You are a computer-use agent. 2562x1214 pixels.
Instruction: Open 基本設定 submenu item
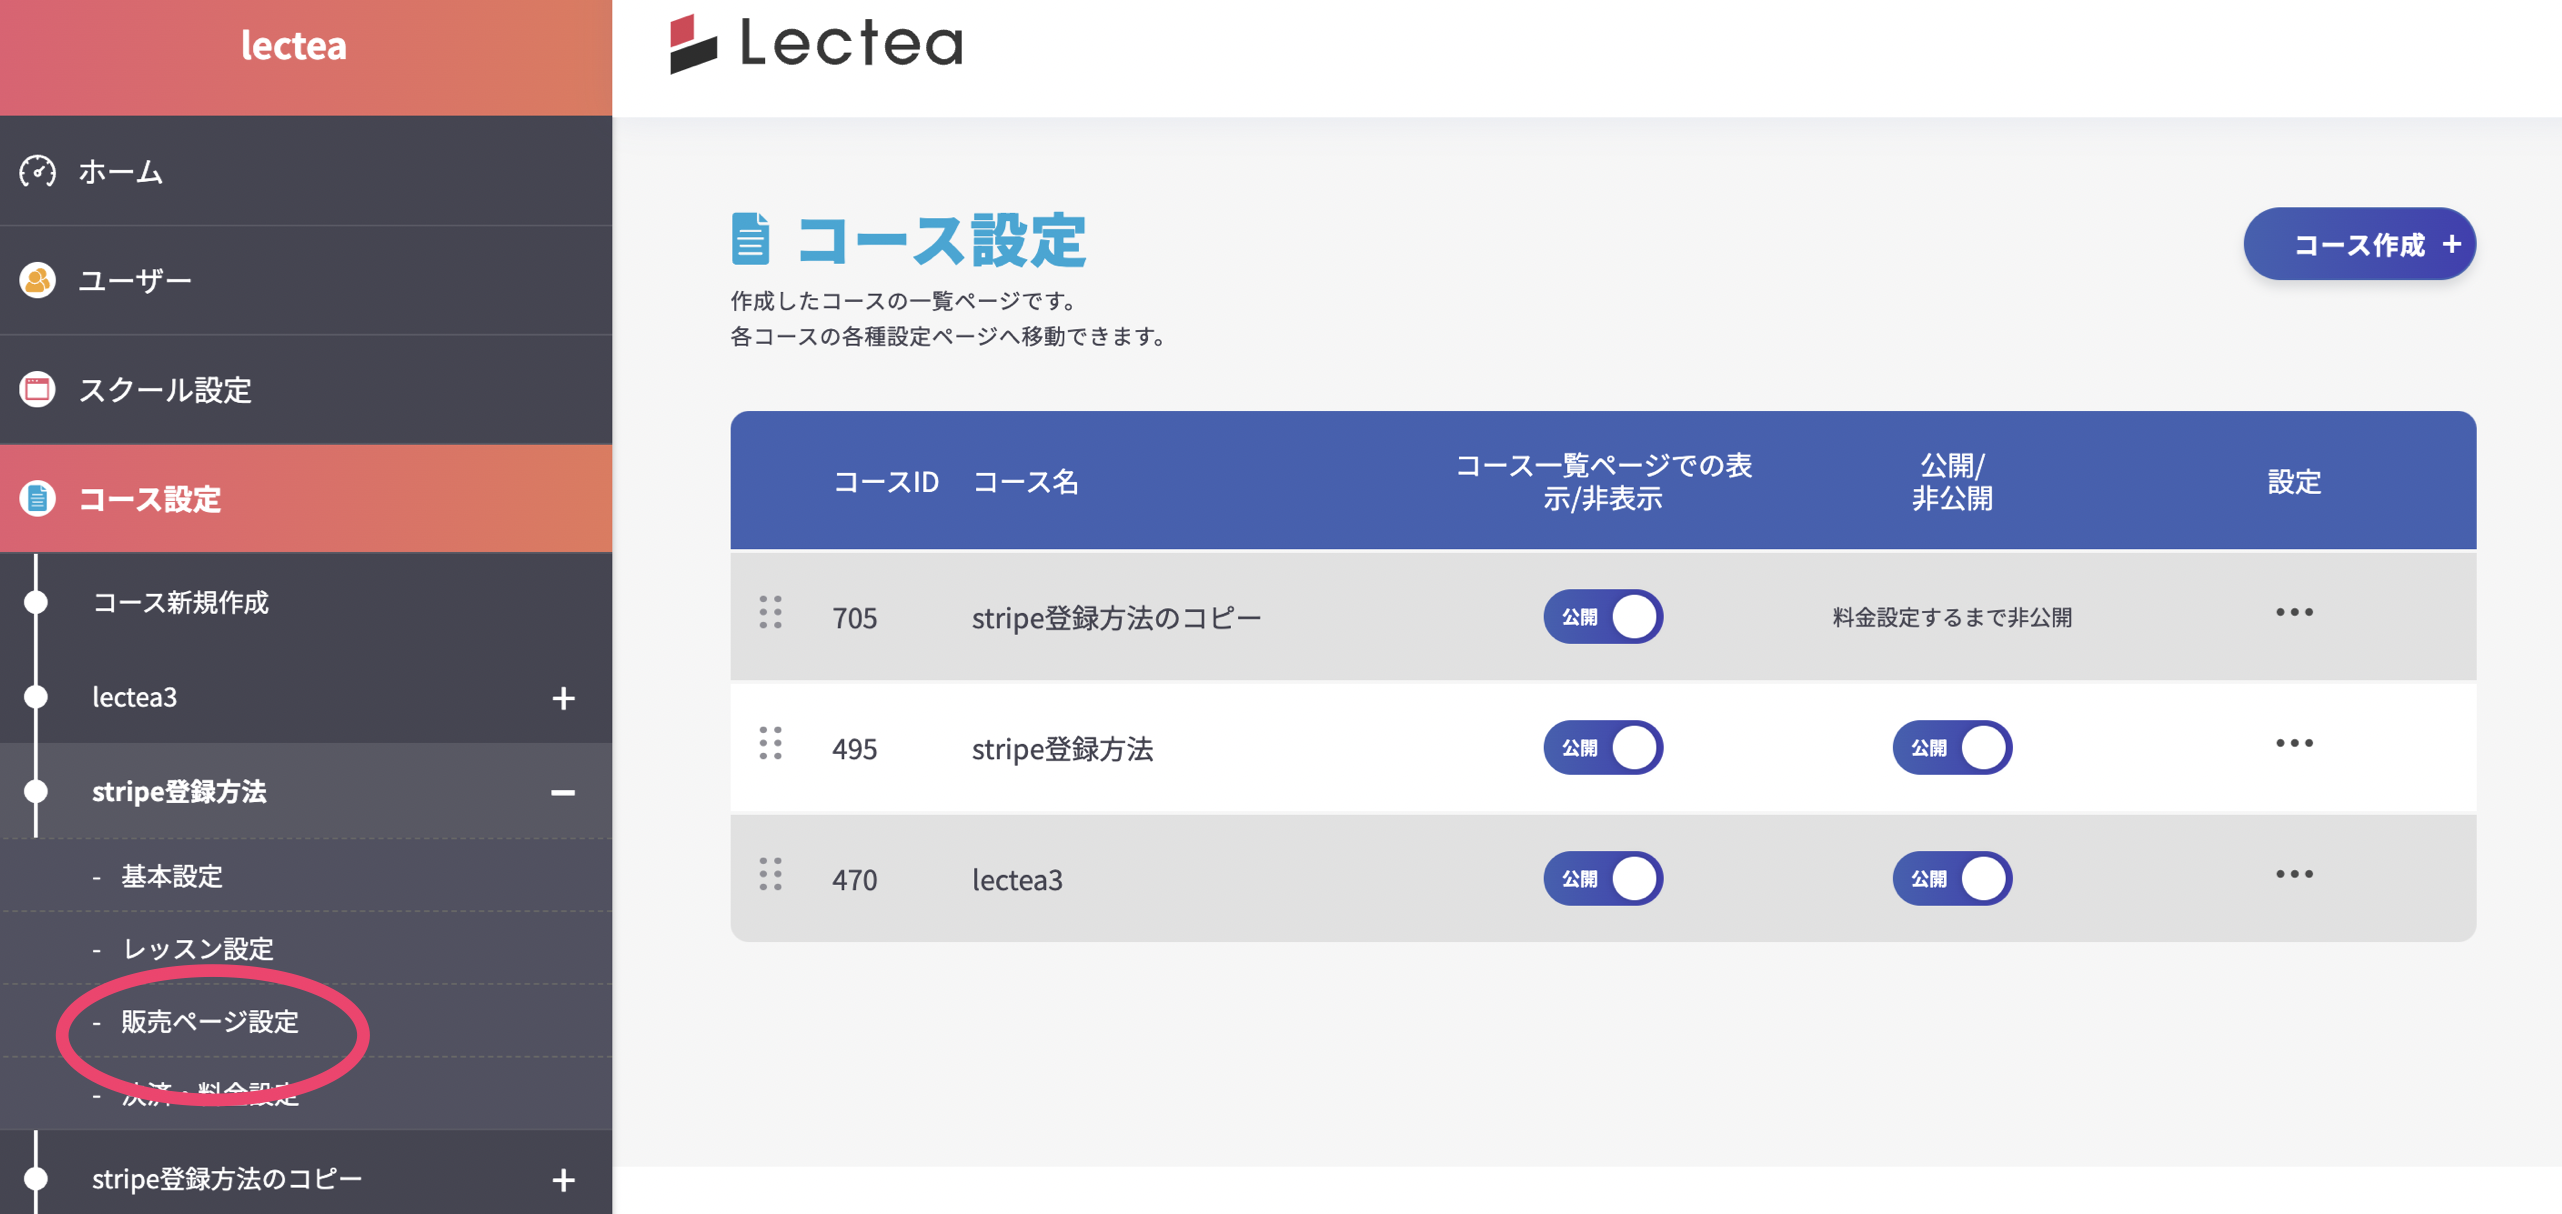172,876
